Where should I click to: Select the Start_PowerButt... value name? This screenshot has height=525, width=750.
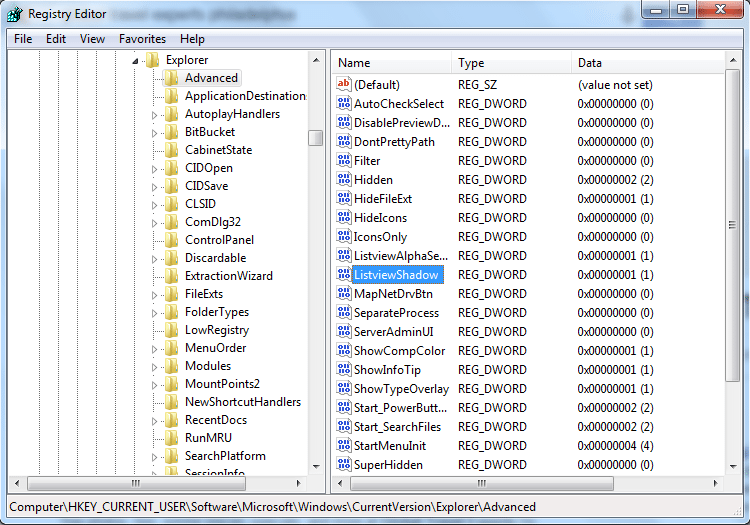[400, 408]
